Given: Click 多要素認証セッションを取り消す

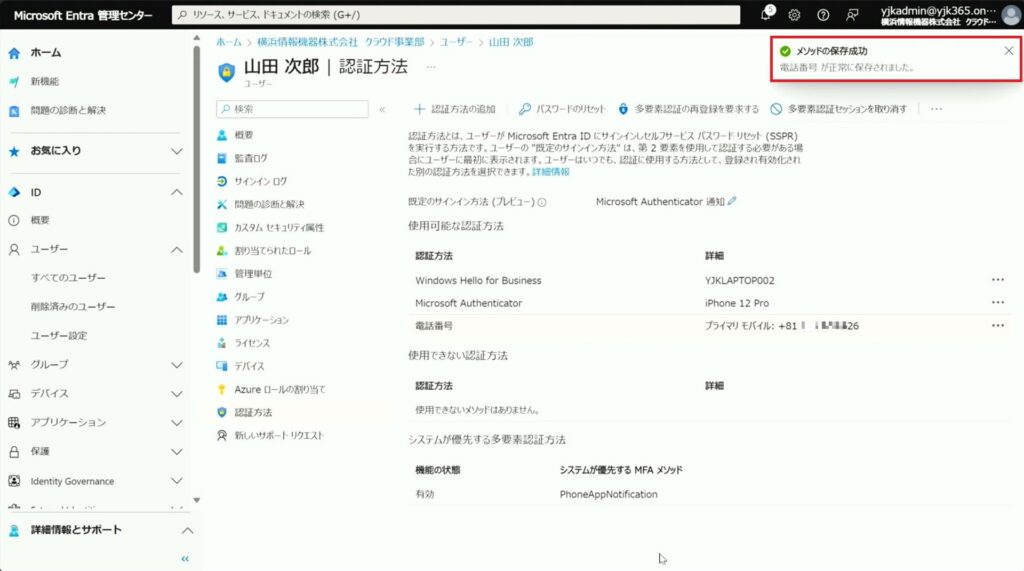Looking at the screenshot, I should tap(839, 109).
